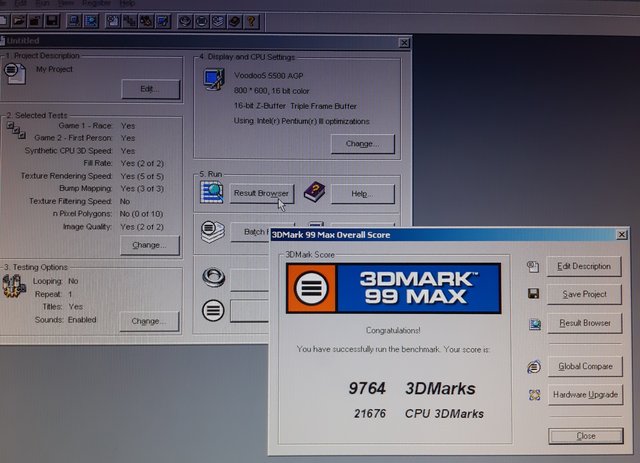
Task: Click the Congratulations! text
Action: pyautogui.click(x=393, y=330)
